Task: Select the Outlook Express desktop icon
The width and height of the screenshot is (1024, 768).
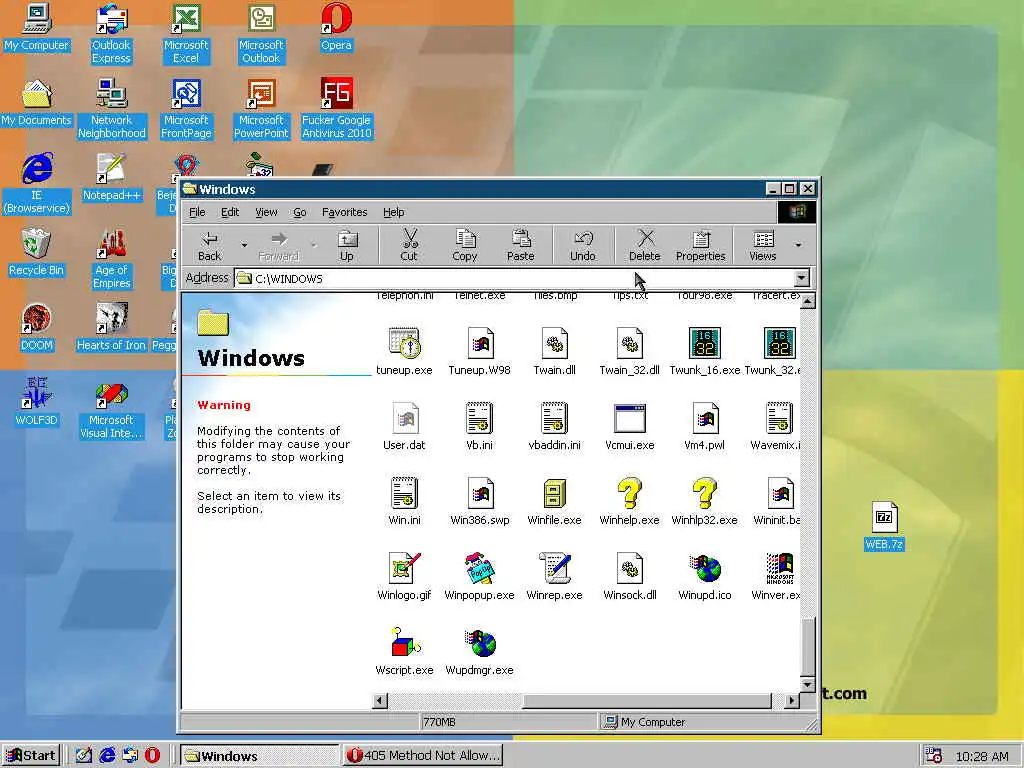Action: pyautogui.click(x=111, y=34)
